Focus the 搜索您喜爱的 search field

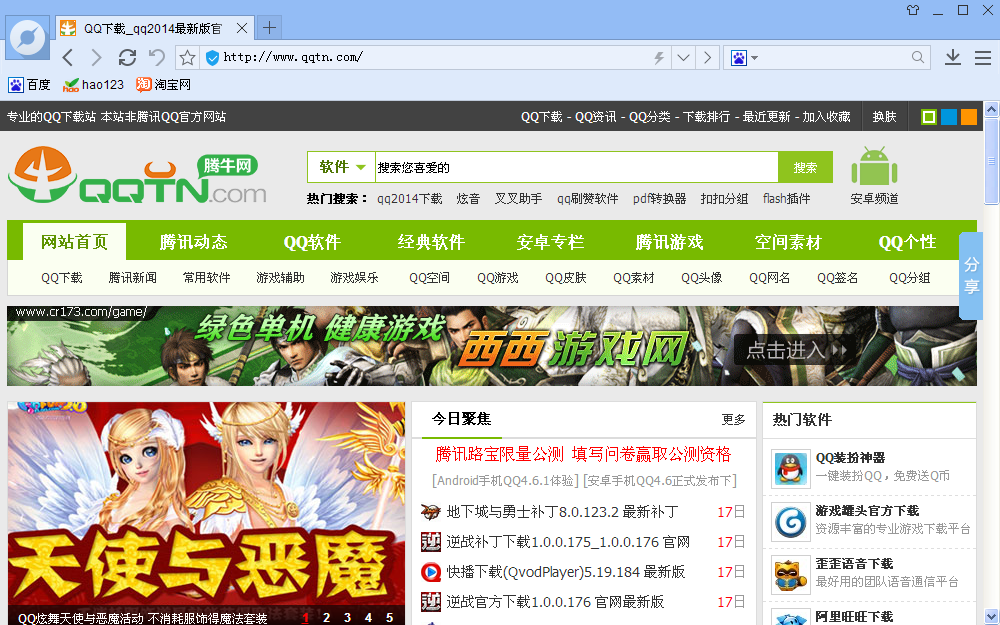(x=577, y=167)
